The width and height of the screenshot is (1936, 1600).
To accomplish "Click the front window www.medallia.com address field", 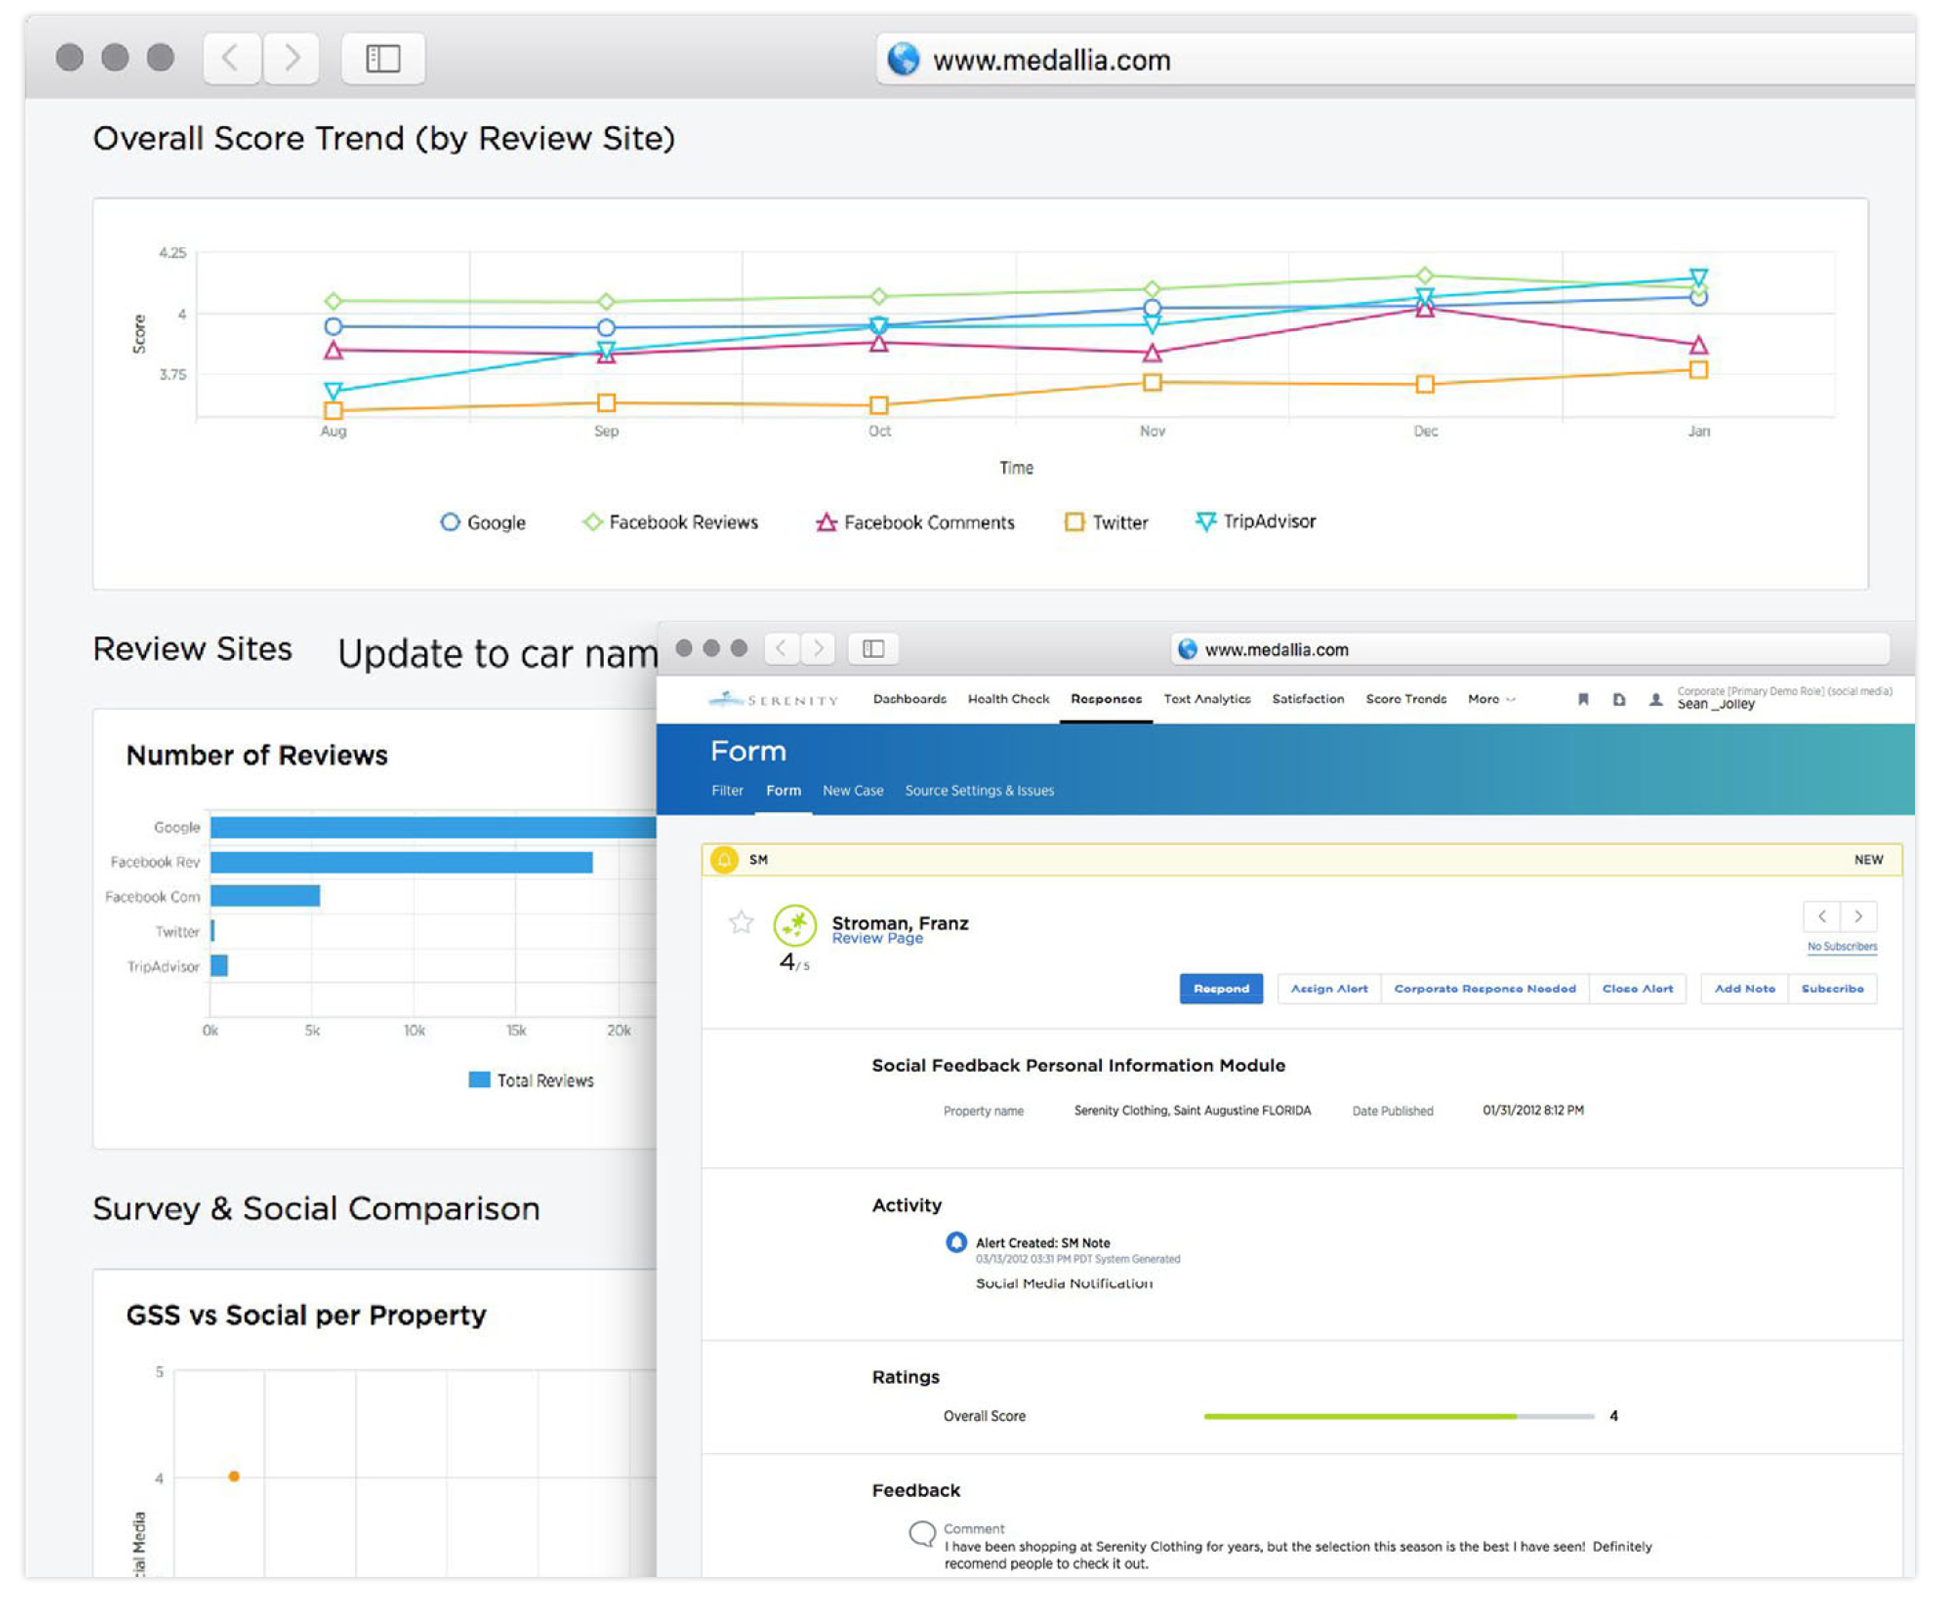I will coord(1530,649).
